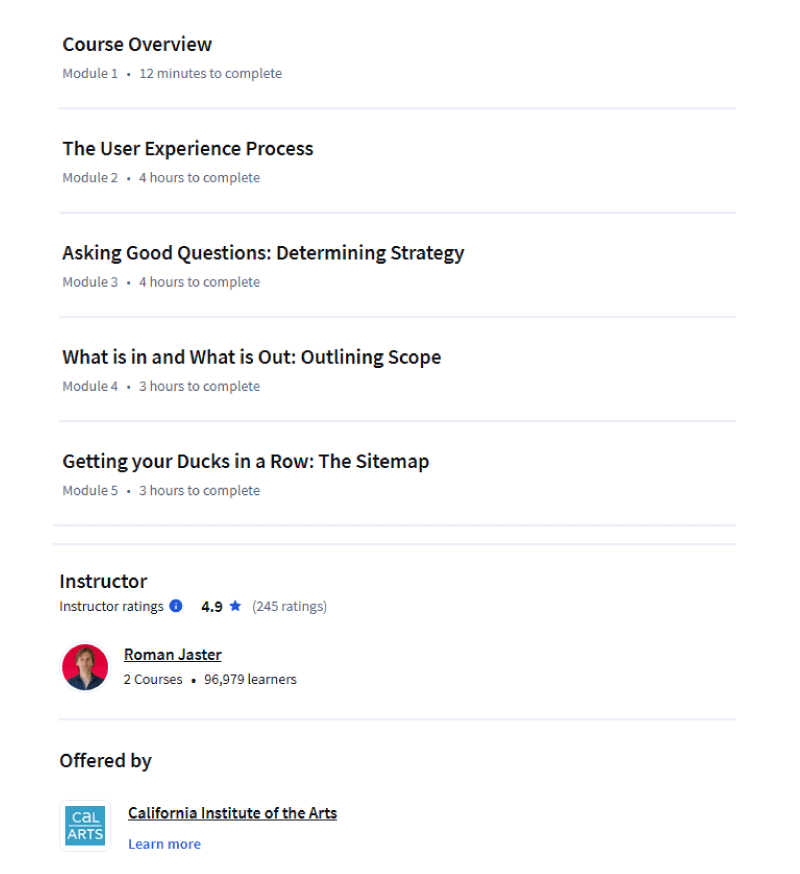Viewport: 800px width, 874px height.
Task: Click the blue star rating icon
Action: pyautogui.click(x=235, y=605)
